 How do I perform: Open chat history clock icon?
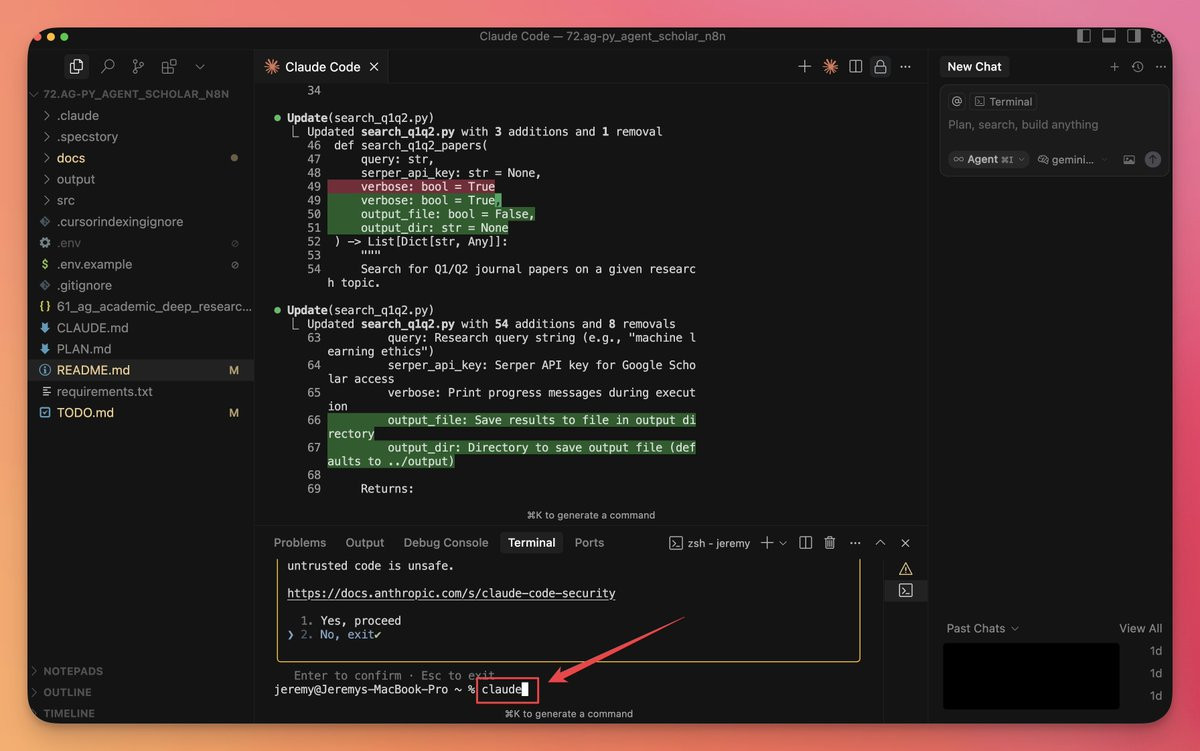(x=1137, y=67)
